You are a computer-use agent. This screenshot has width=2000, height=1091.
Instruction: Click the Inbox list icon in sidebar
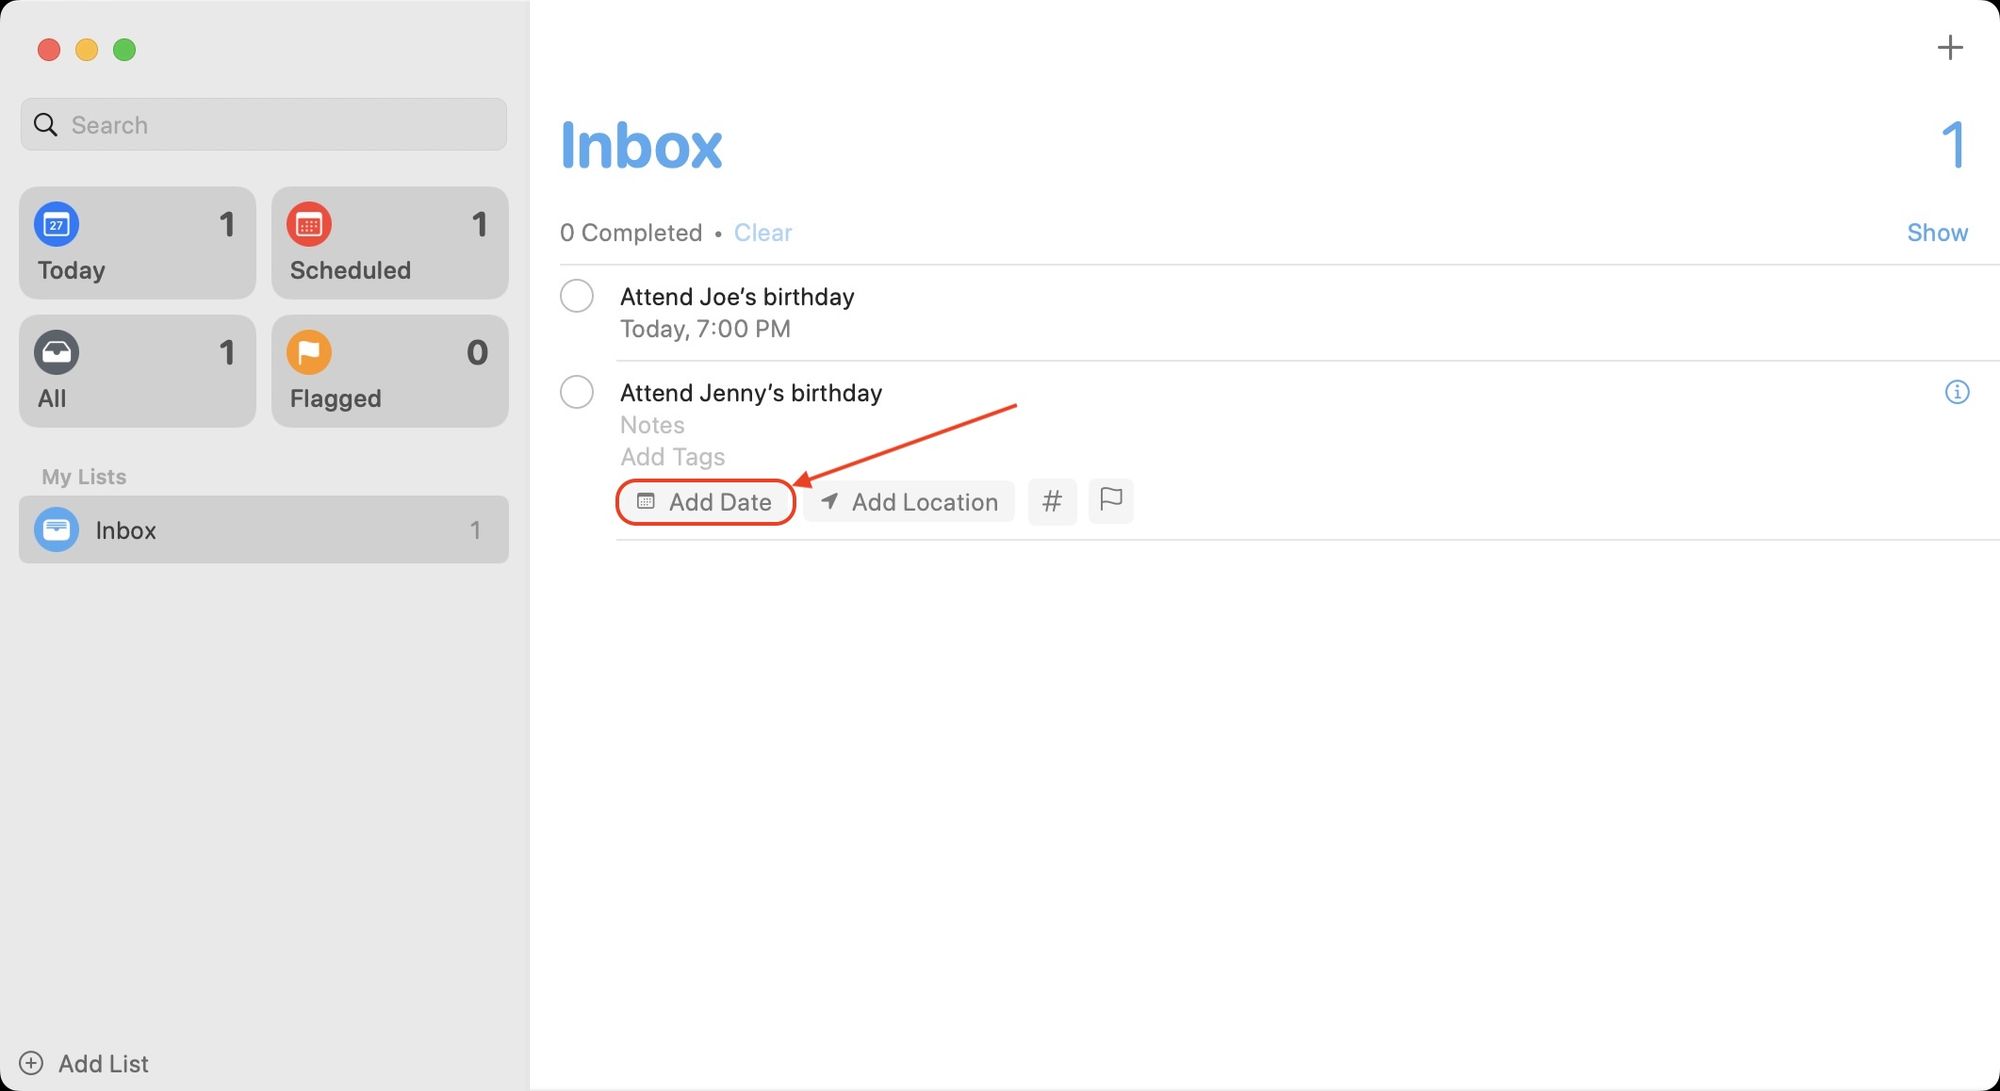tap(56, 528)
